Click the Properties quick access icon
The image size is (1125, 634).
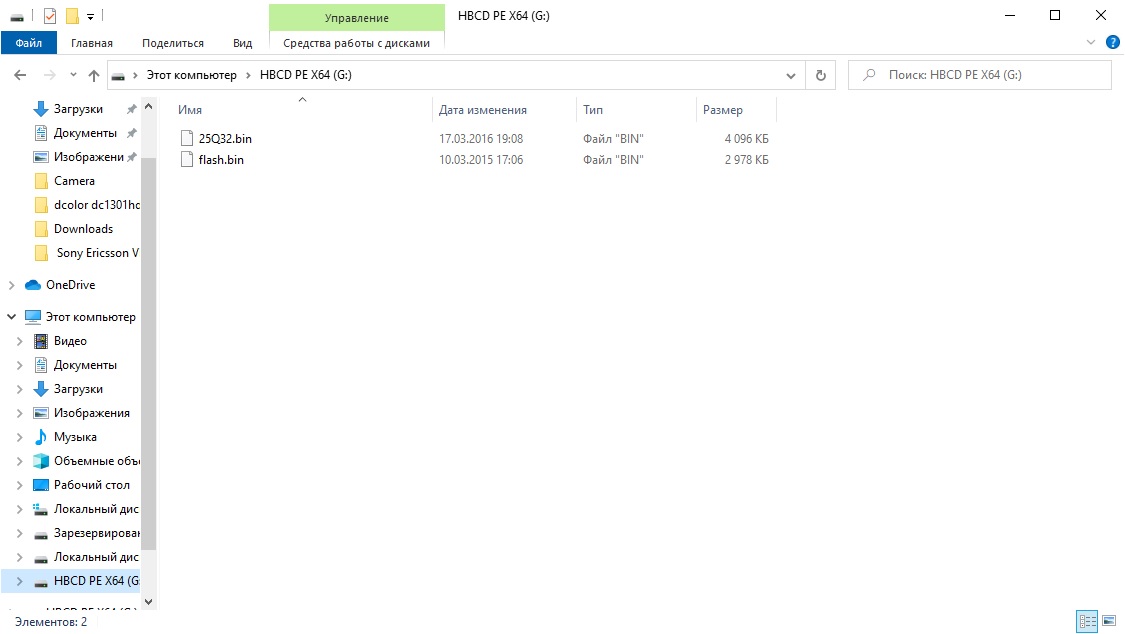click(50, 16)
